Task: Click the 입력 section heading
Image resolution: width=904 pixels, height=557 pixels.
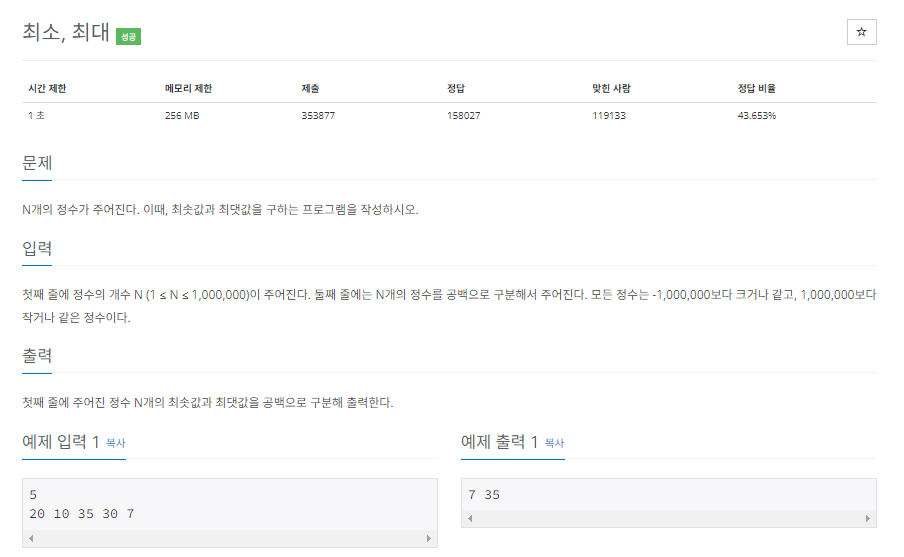Action: [37, 248]
